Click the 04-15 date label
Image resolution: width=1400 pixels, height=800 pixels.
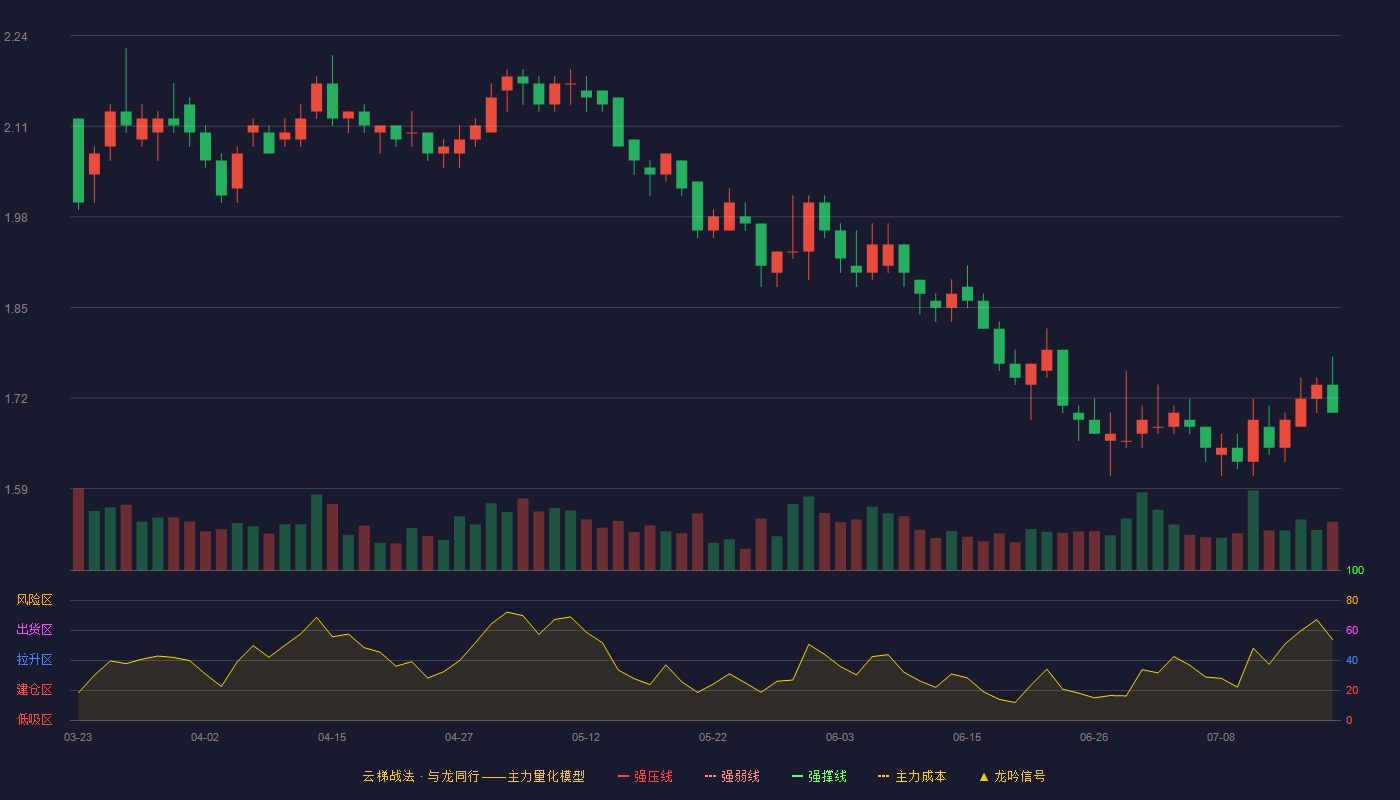click(x=332, y=737)
